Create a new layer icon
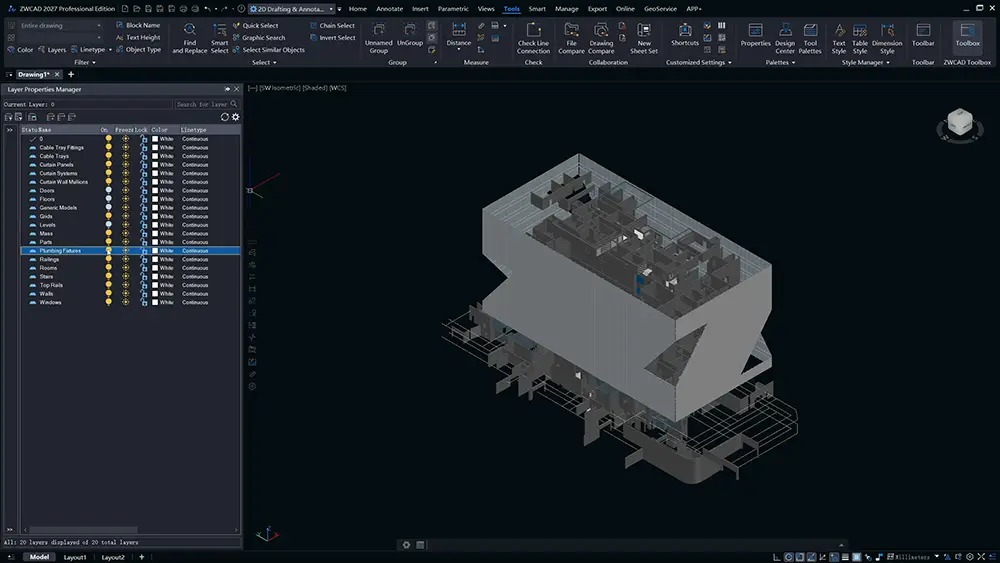The width and height of the screenshot is (1000, 563). (x=50, y=117)
